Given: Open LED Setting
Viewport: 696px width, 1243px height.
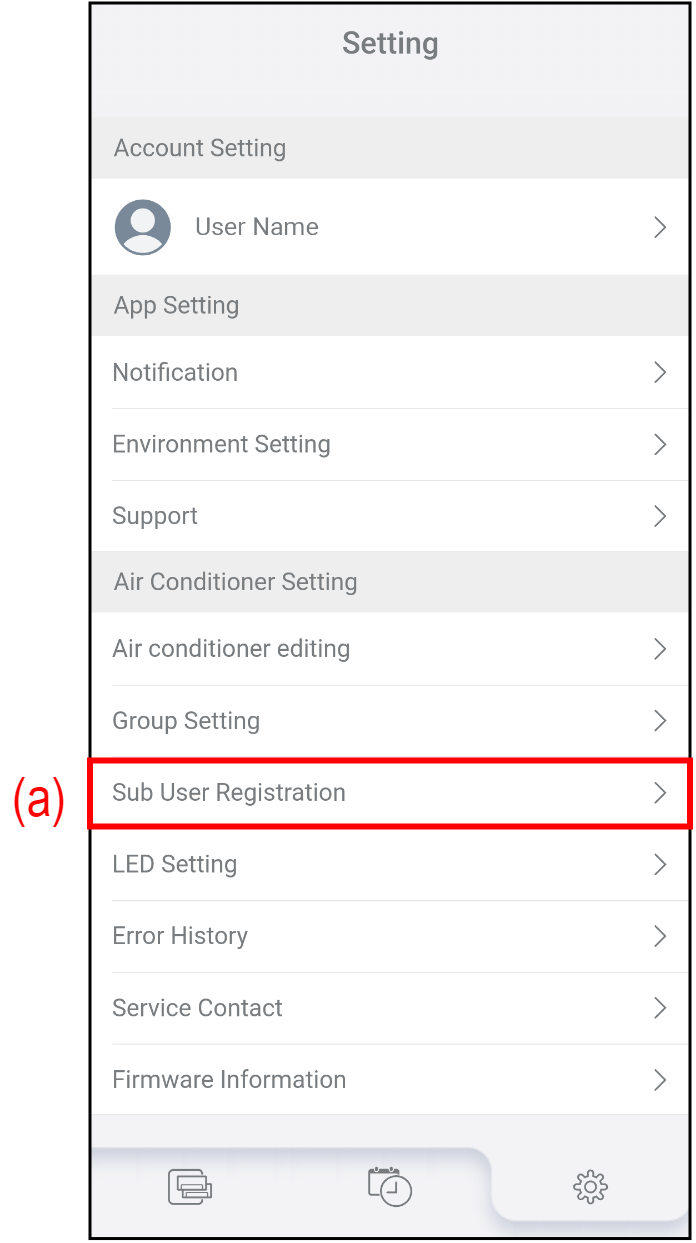Looking at the screenshot, I should (x=175, y=864).
